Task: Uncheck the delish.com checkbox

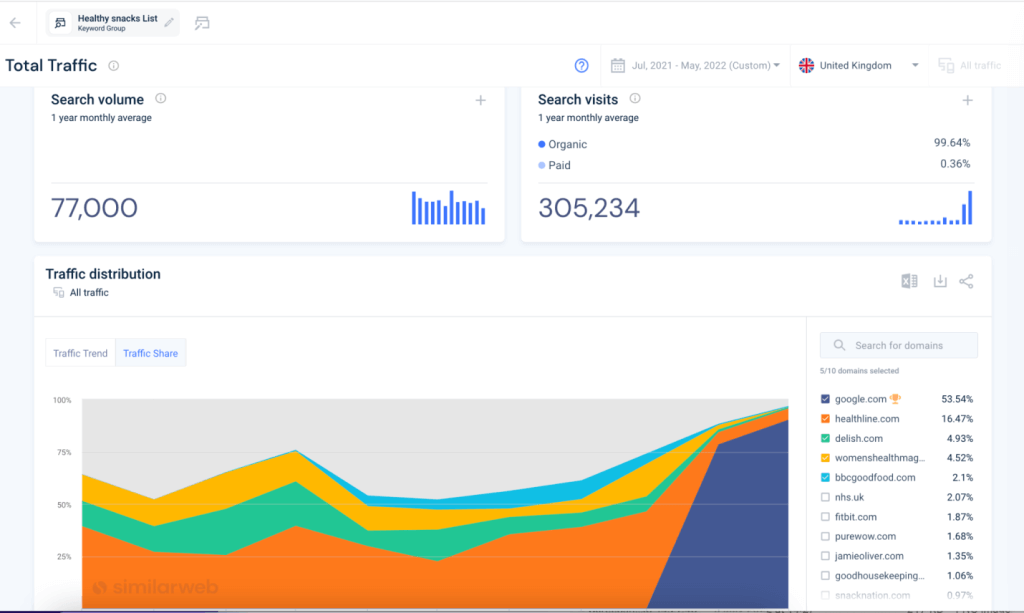Action: tap(825, 438)
